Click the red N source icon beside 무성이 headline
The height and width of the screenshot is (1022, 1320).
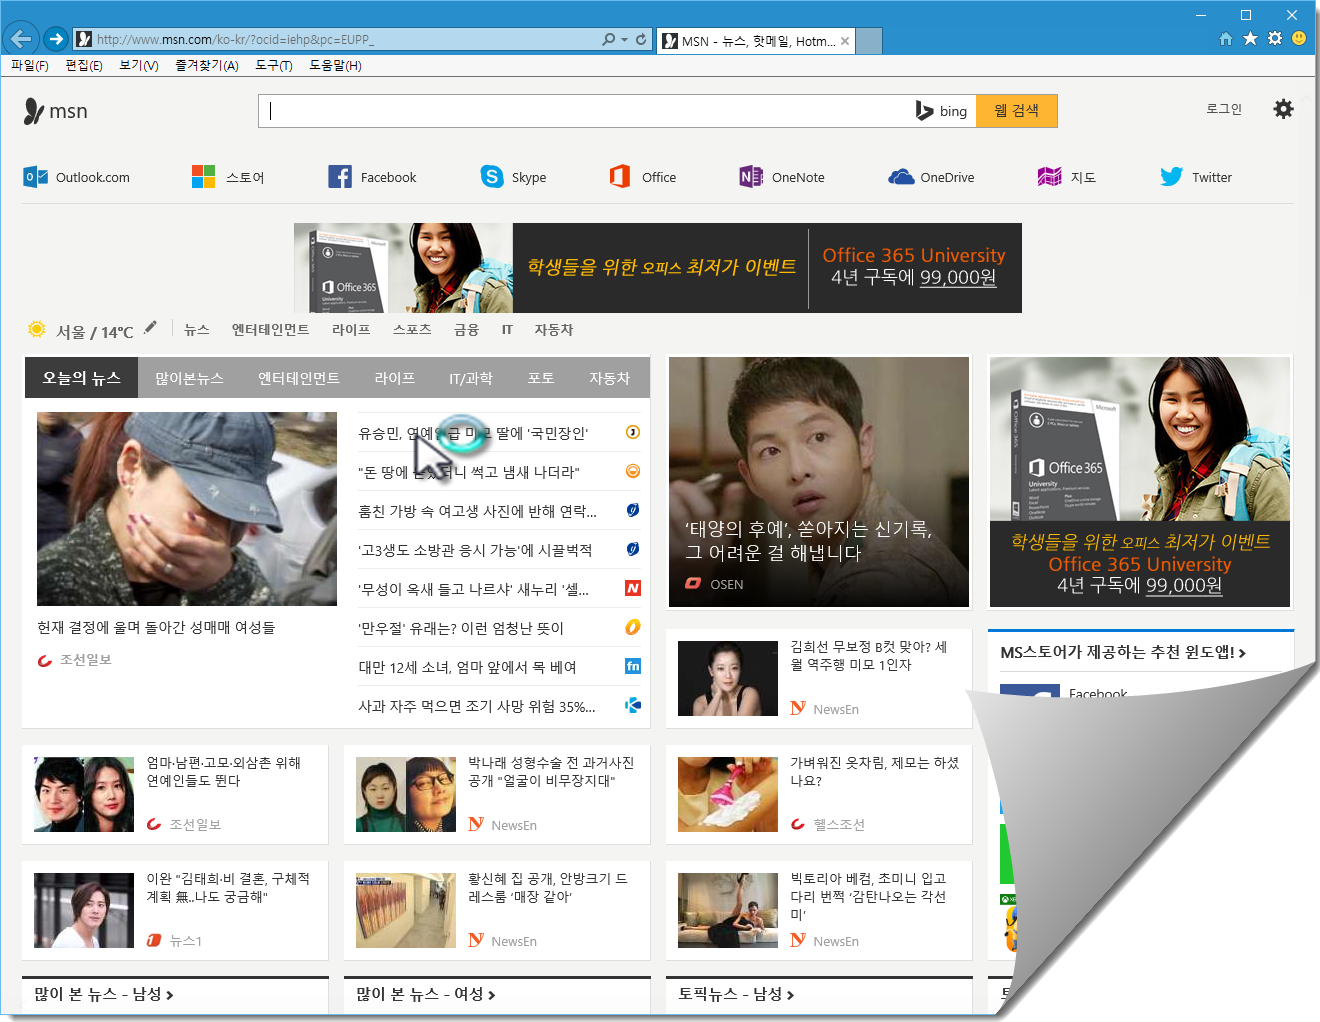(633, 588)
